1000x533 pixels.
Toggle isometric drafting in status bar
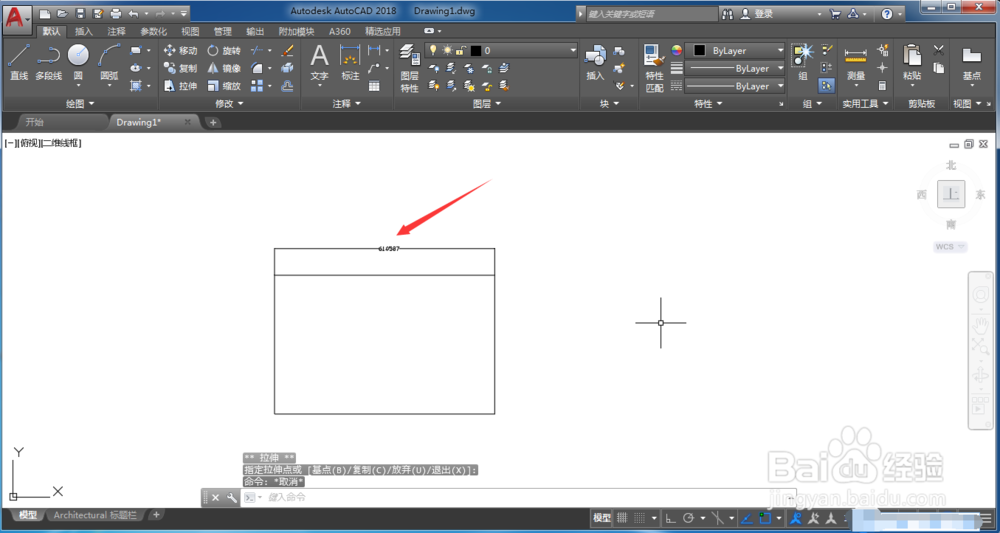[719, 518]
